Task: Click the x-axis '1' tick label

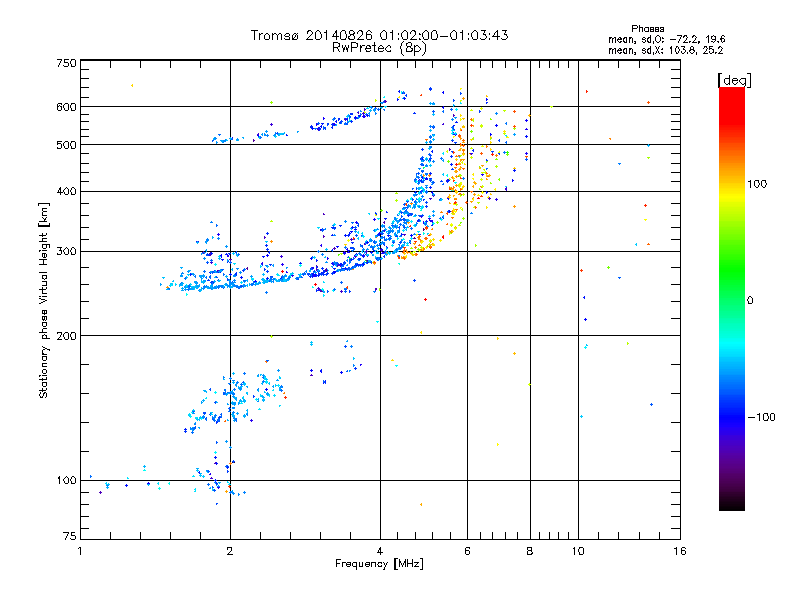Action: [80, 551]
